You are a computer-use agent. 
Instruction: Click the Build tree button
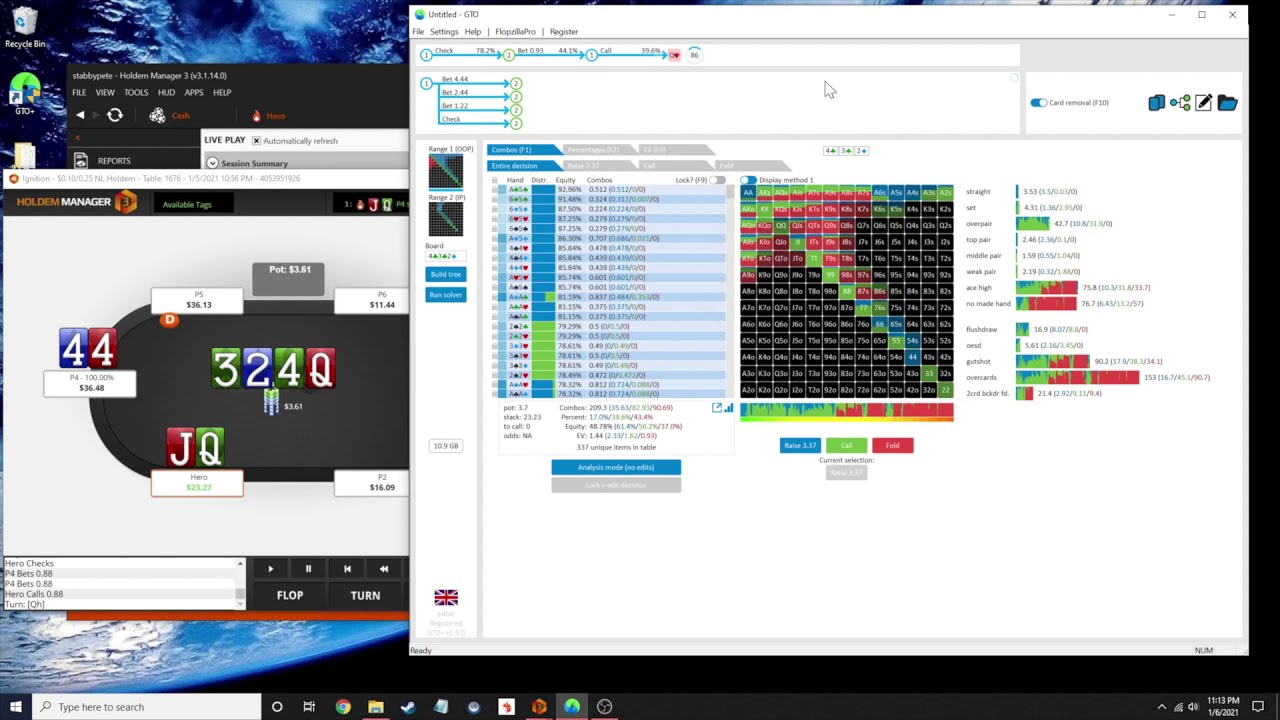click(446, 274)
